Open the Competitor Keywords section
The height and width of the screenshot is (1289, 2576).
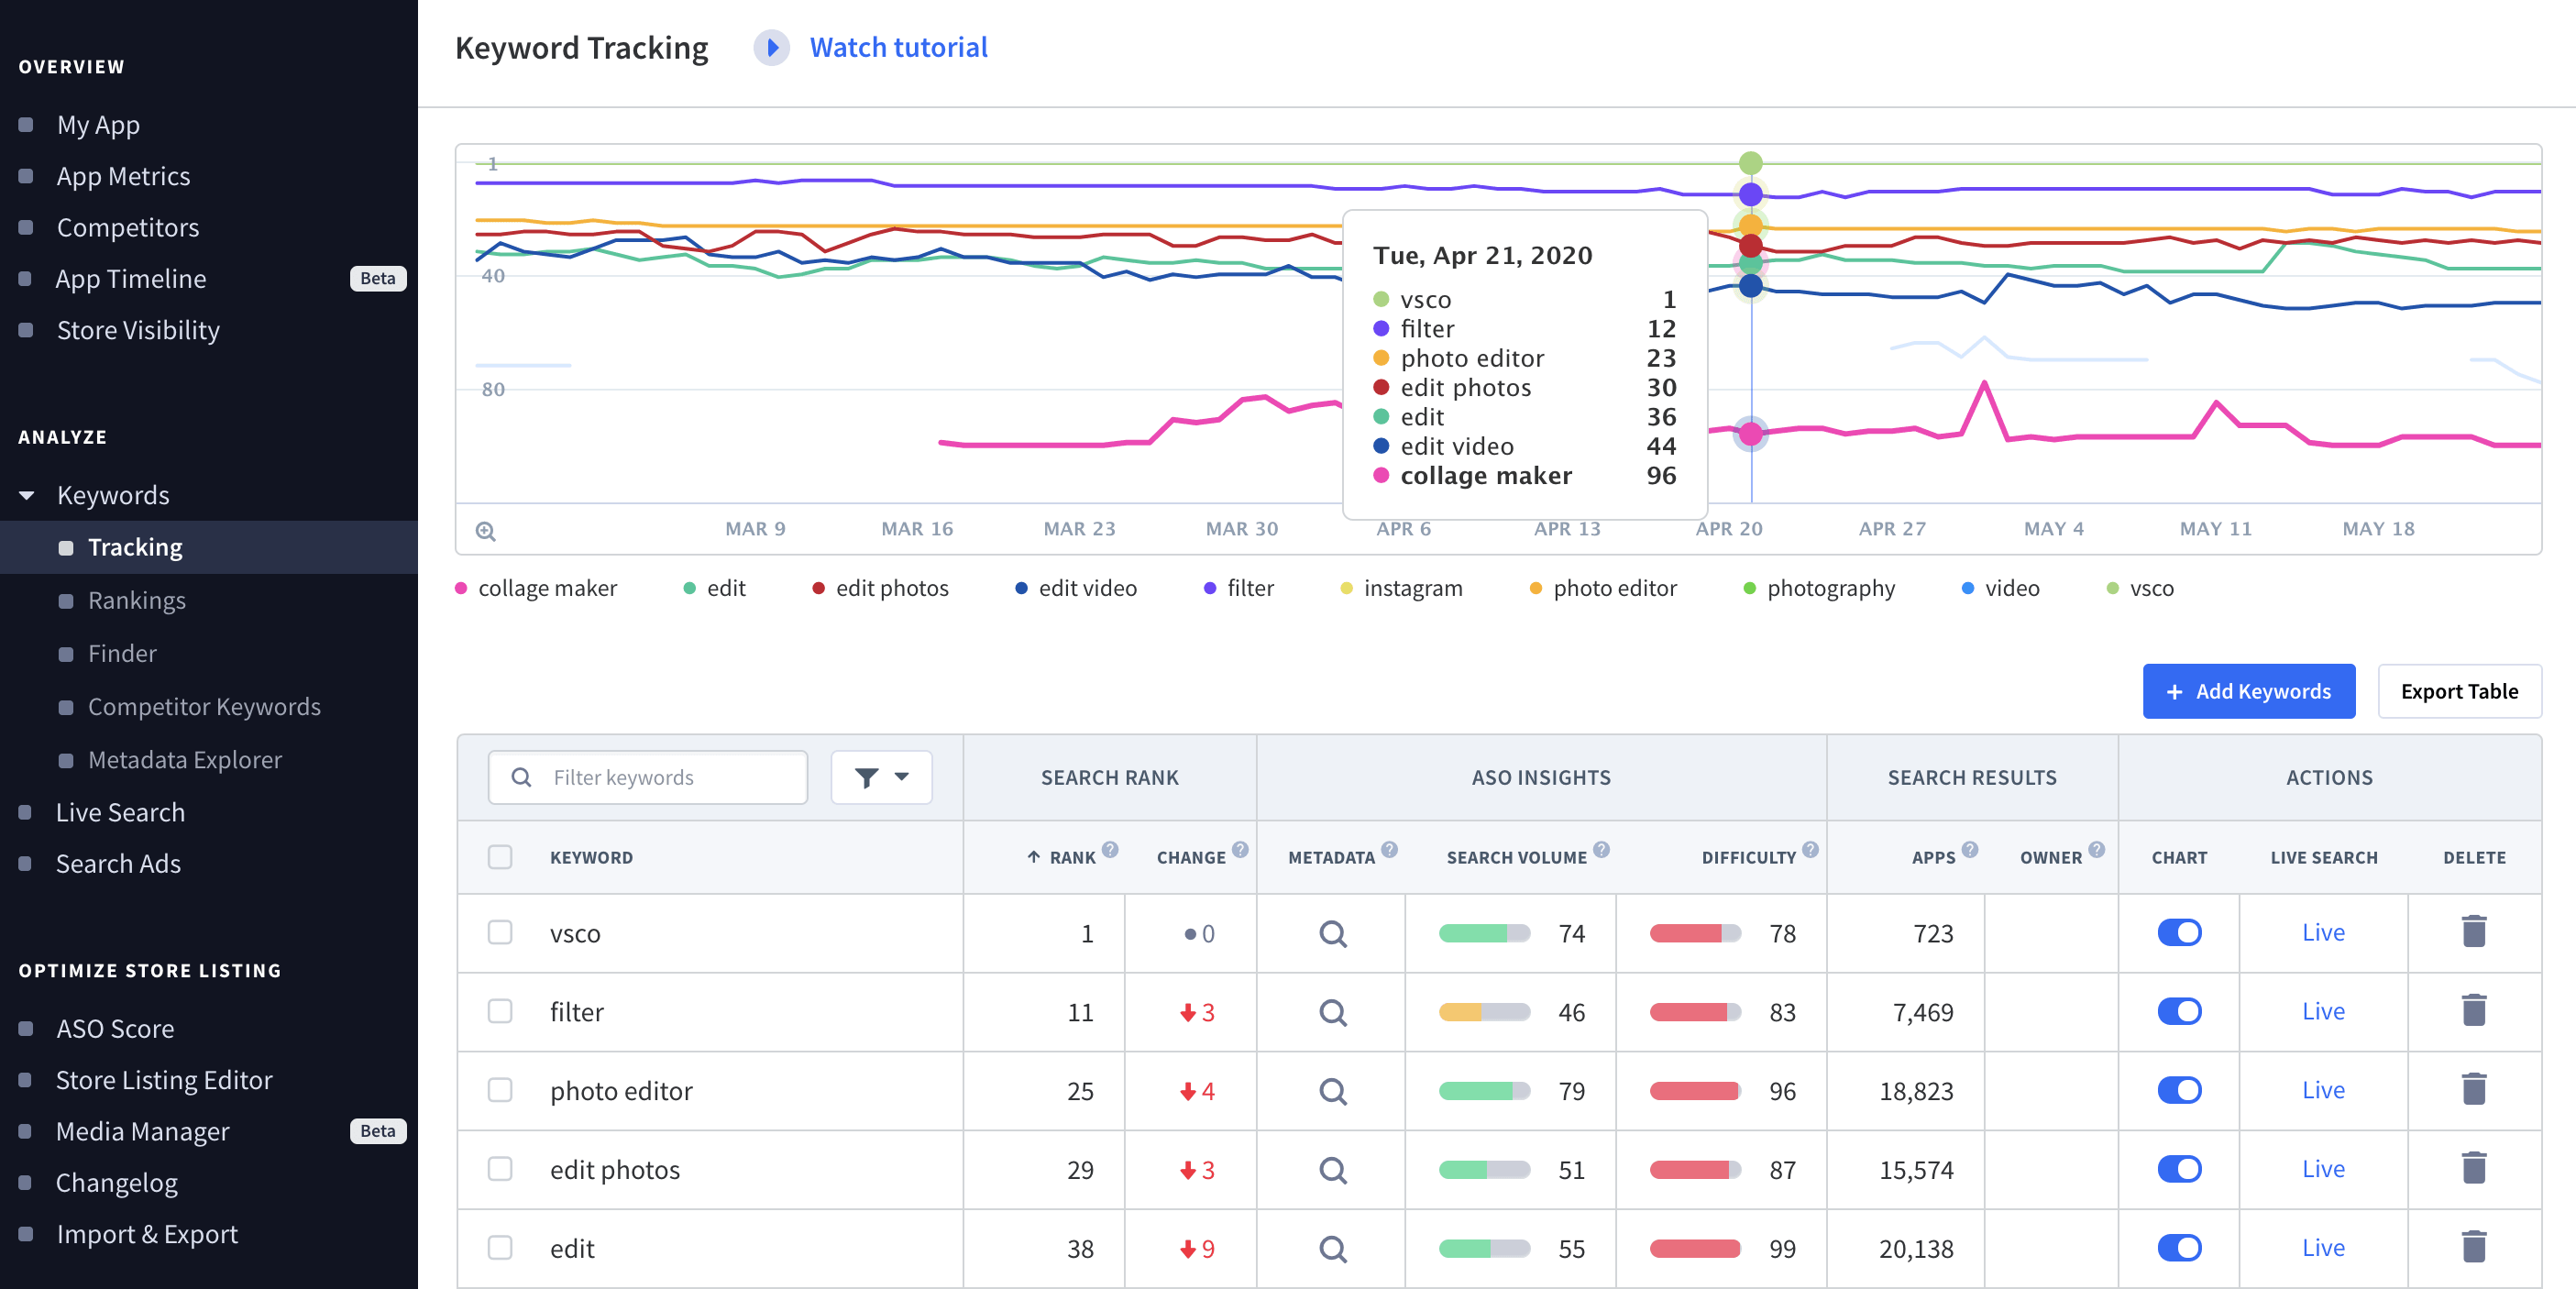click(x=204, y=705)
